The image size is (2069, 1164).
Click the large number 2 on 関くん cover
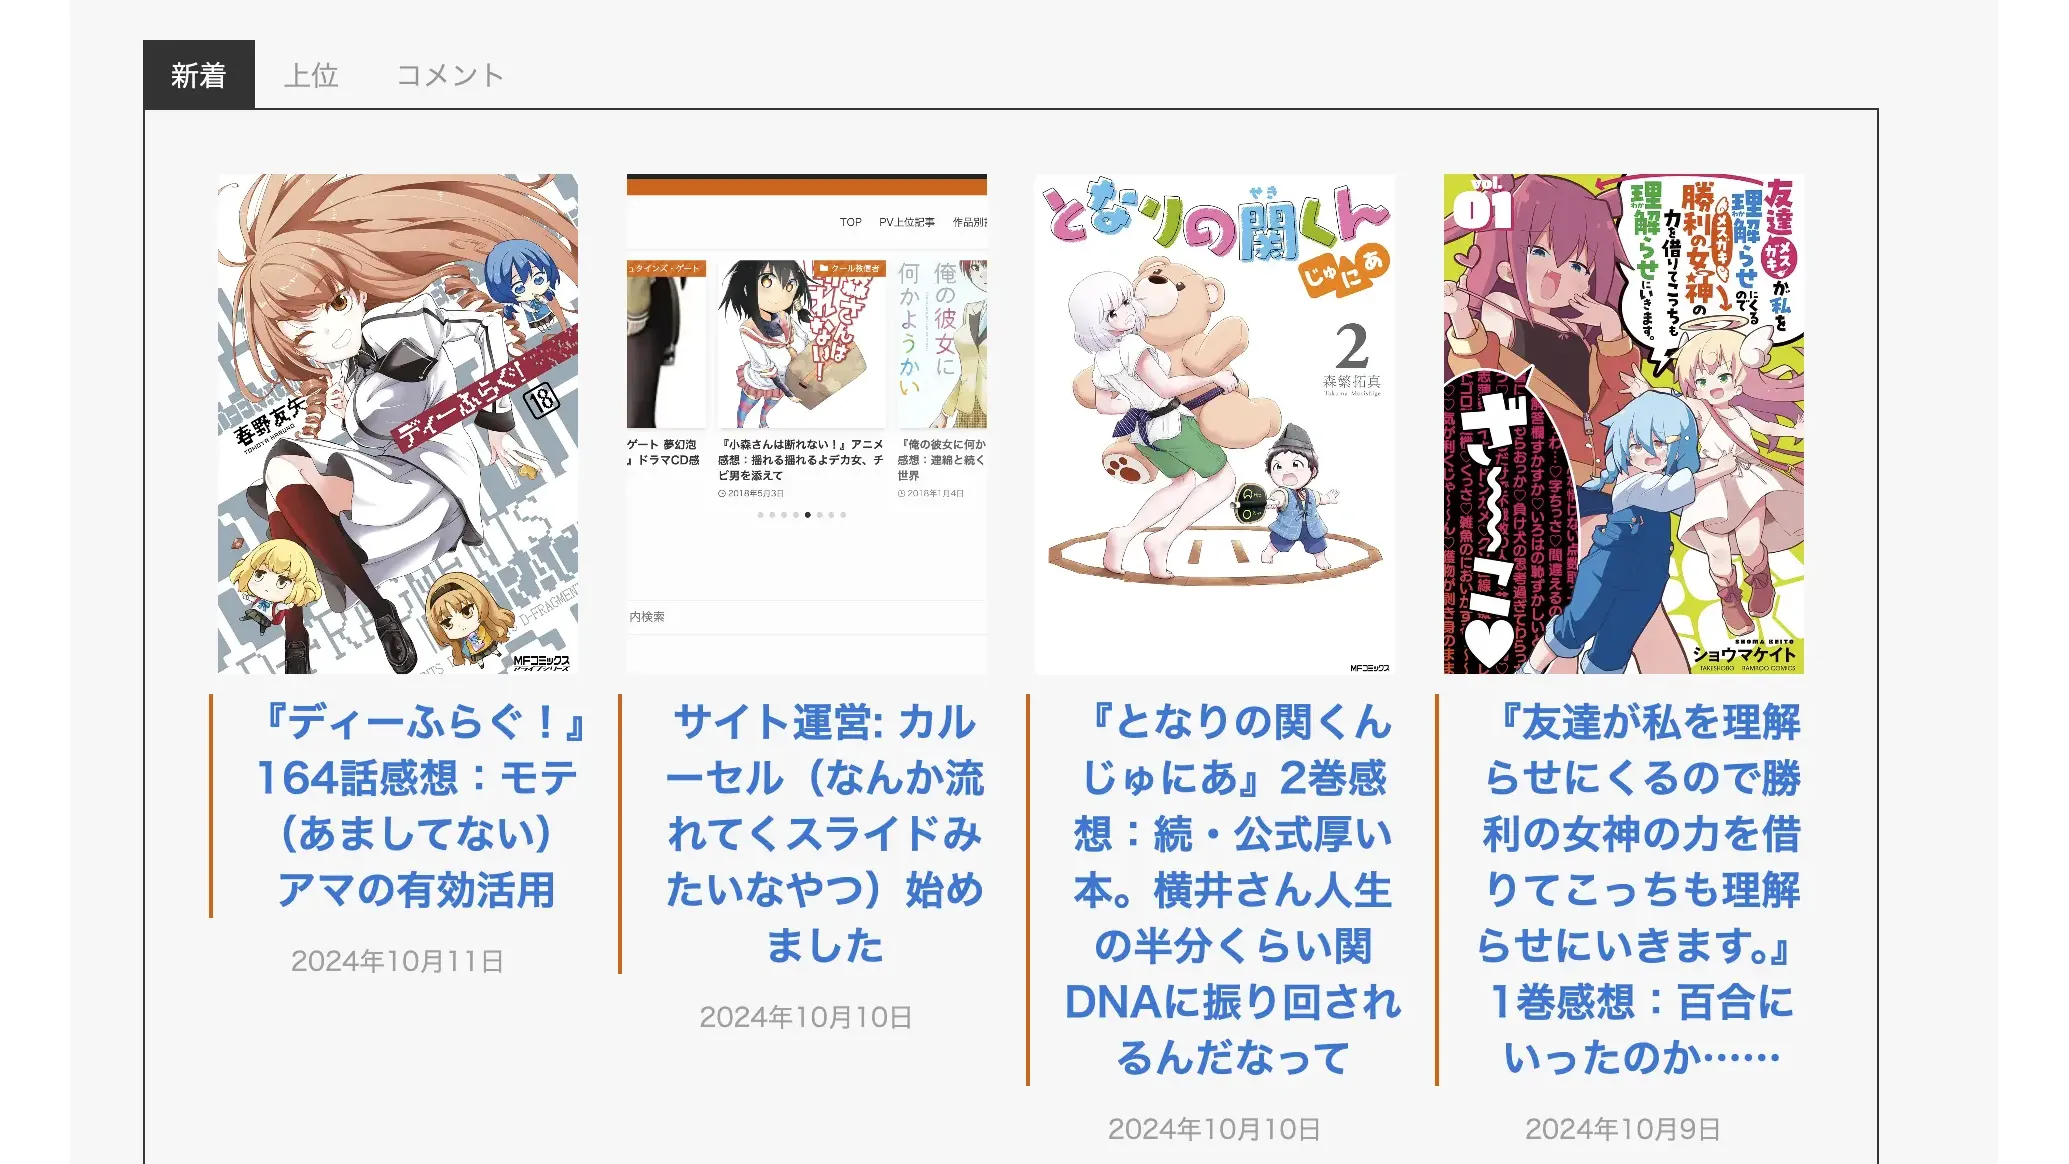coord(1352,345)
